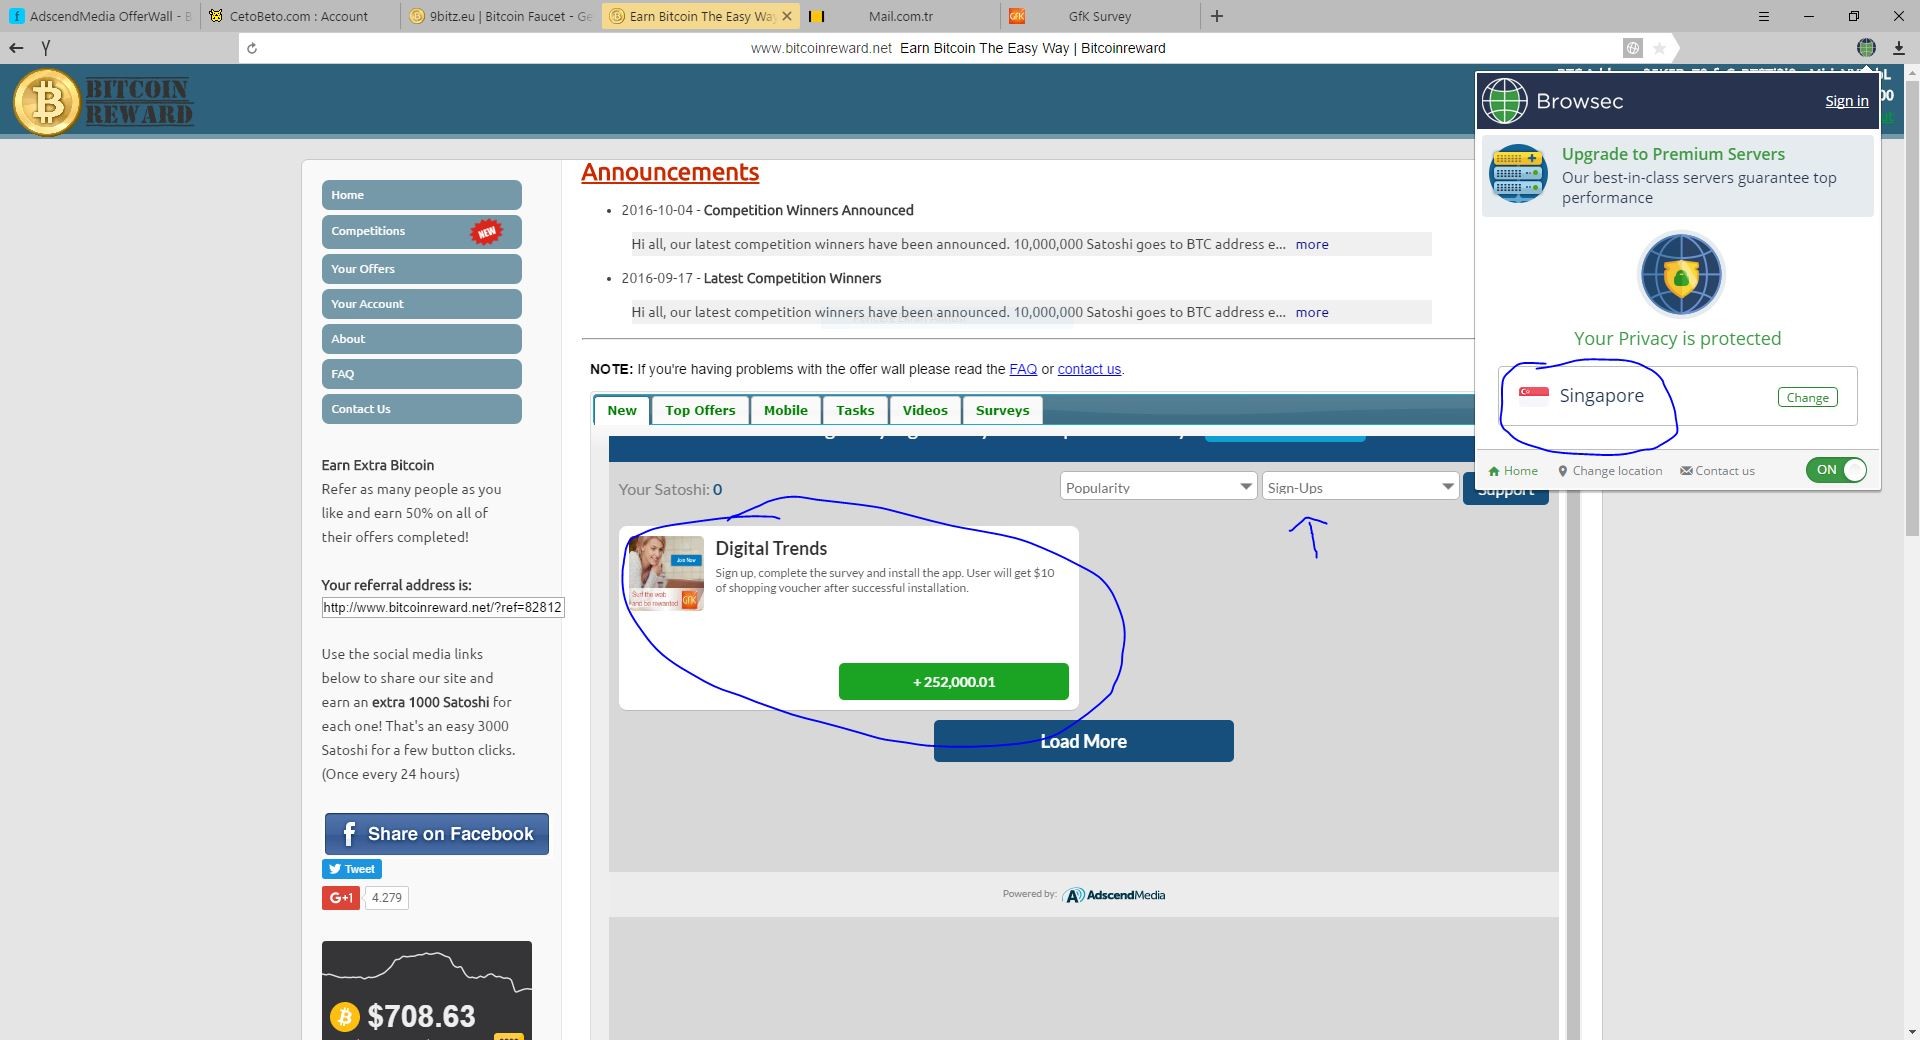Click the premium servers icon
1920x1040 pixels.
[1518, 174]
